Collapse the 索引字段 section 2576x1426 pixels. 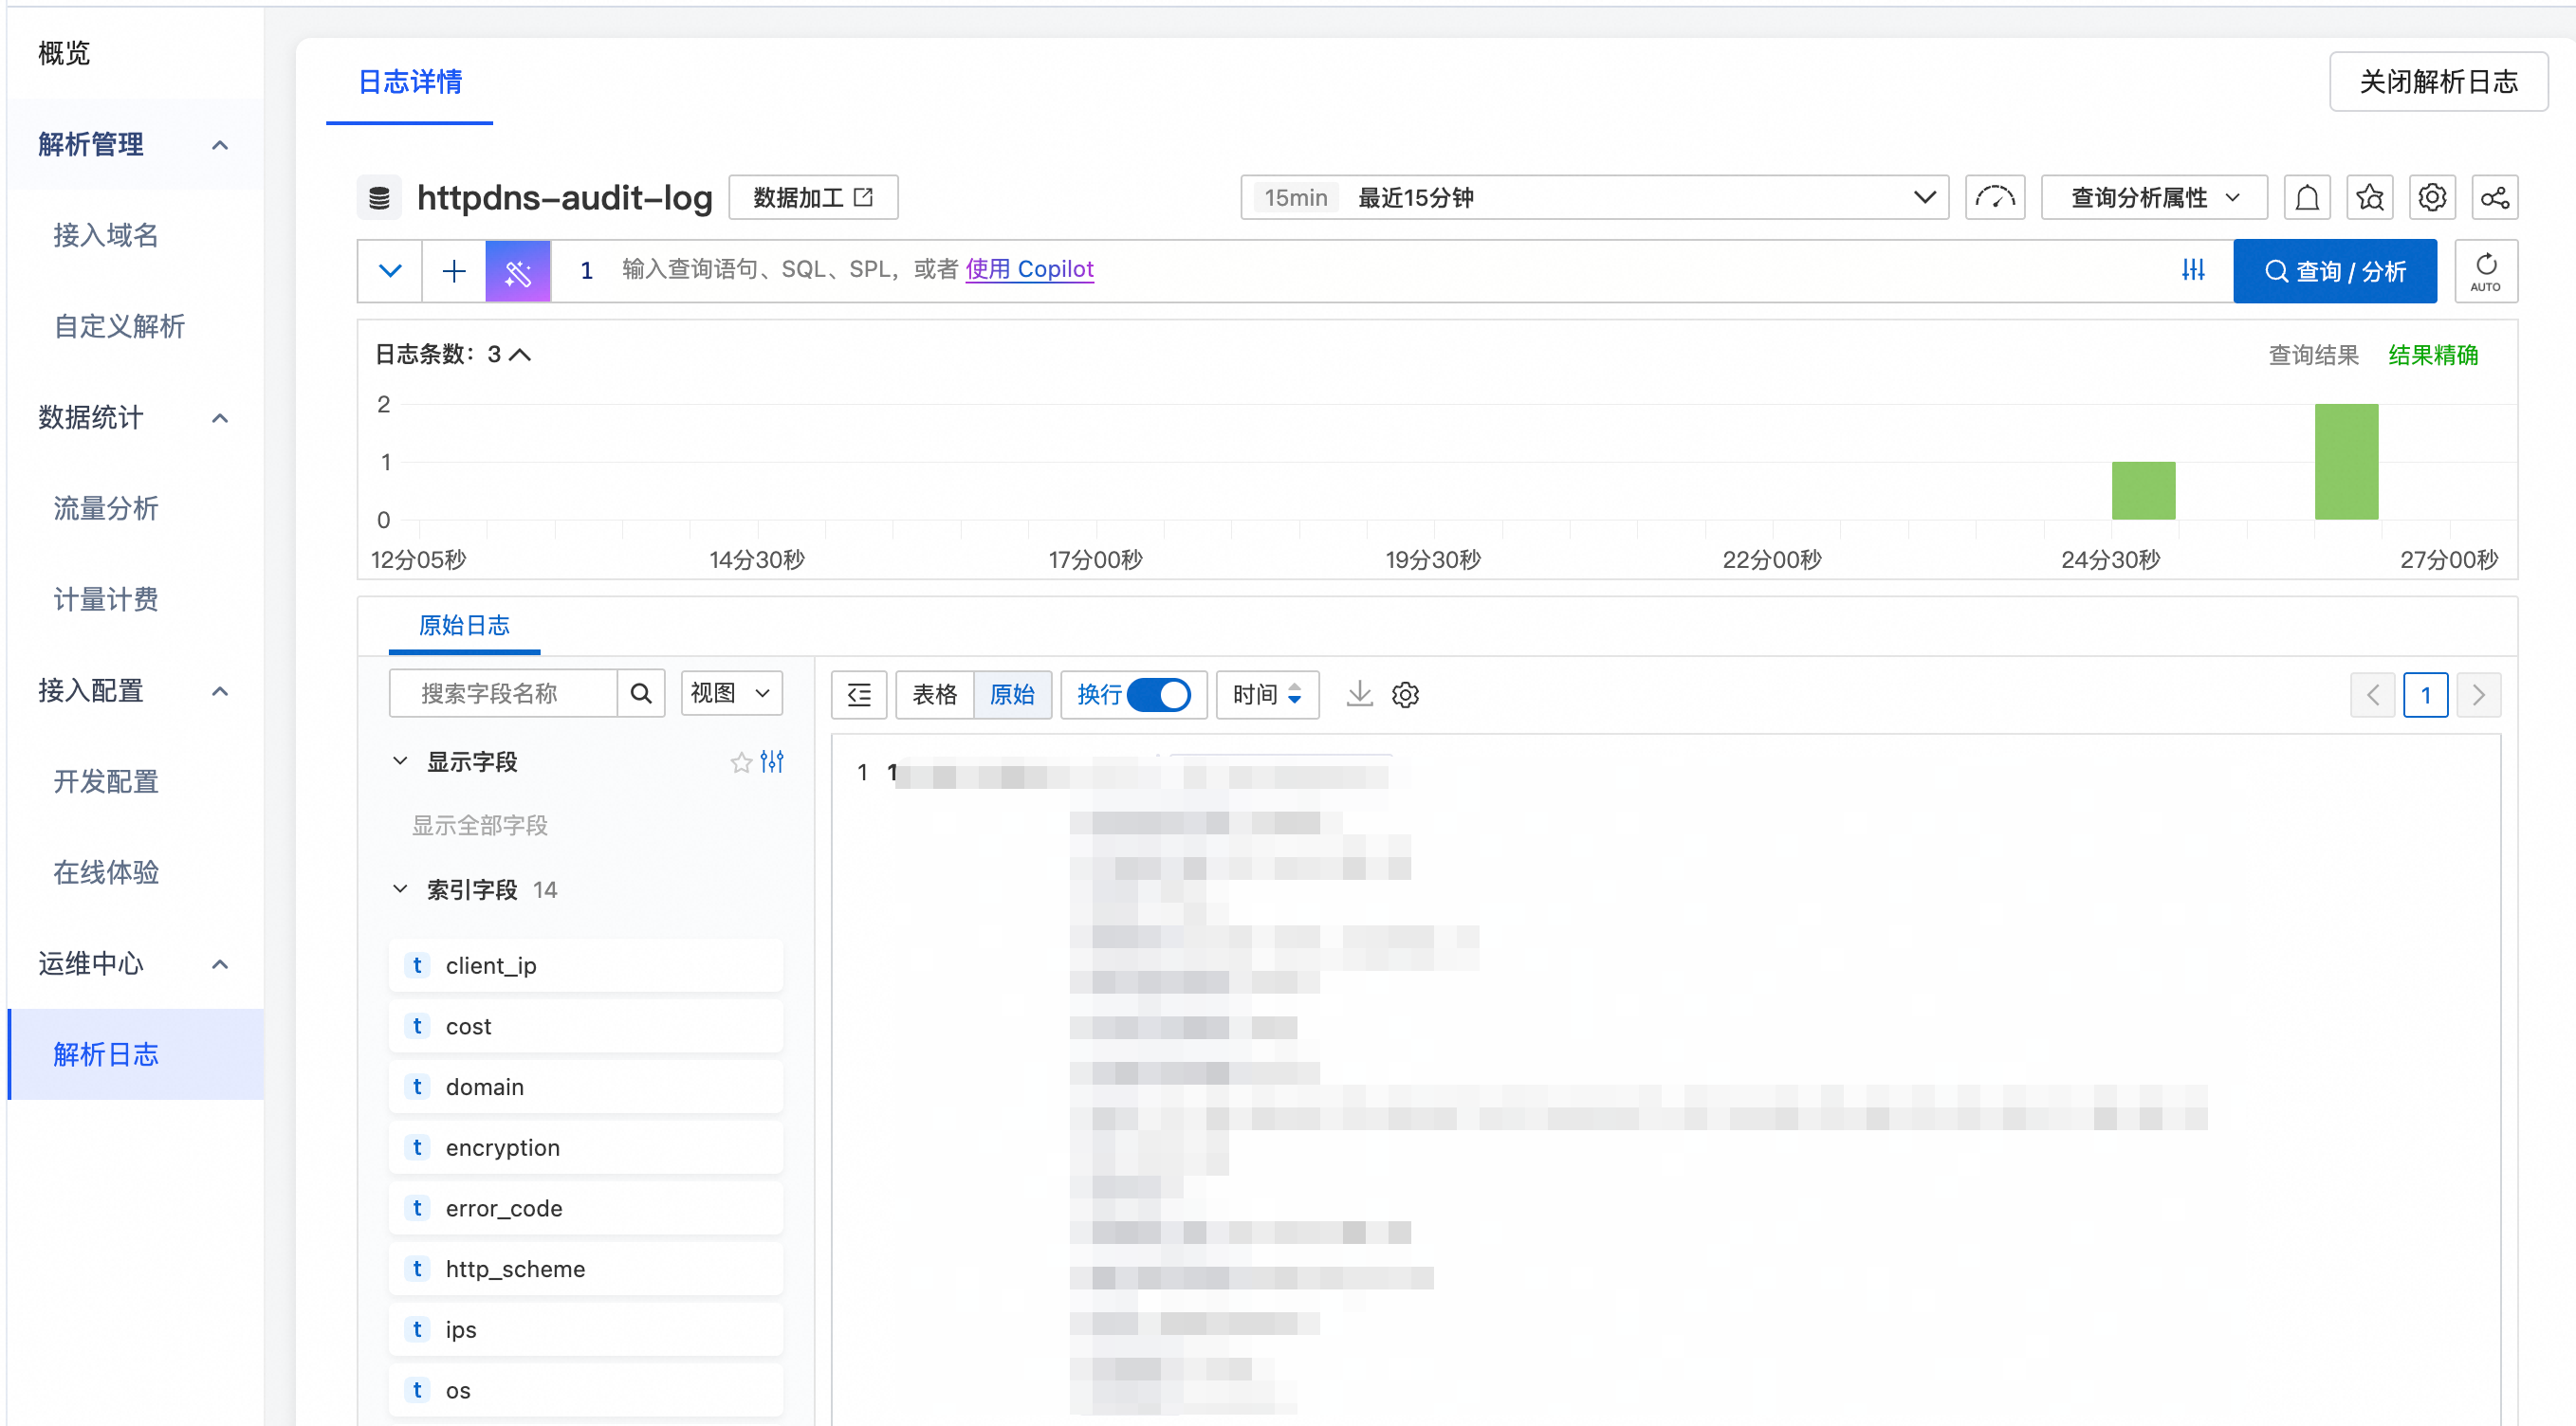point(400,889)
